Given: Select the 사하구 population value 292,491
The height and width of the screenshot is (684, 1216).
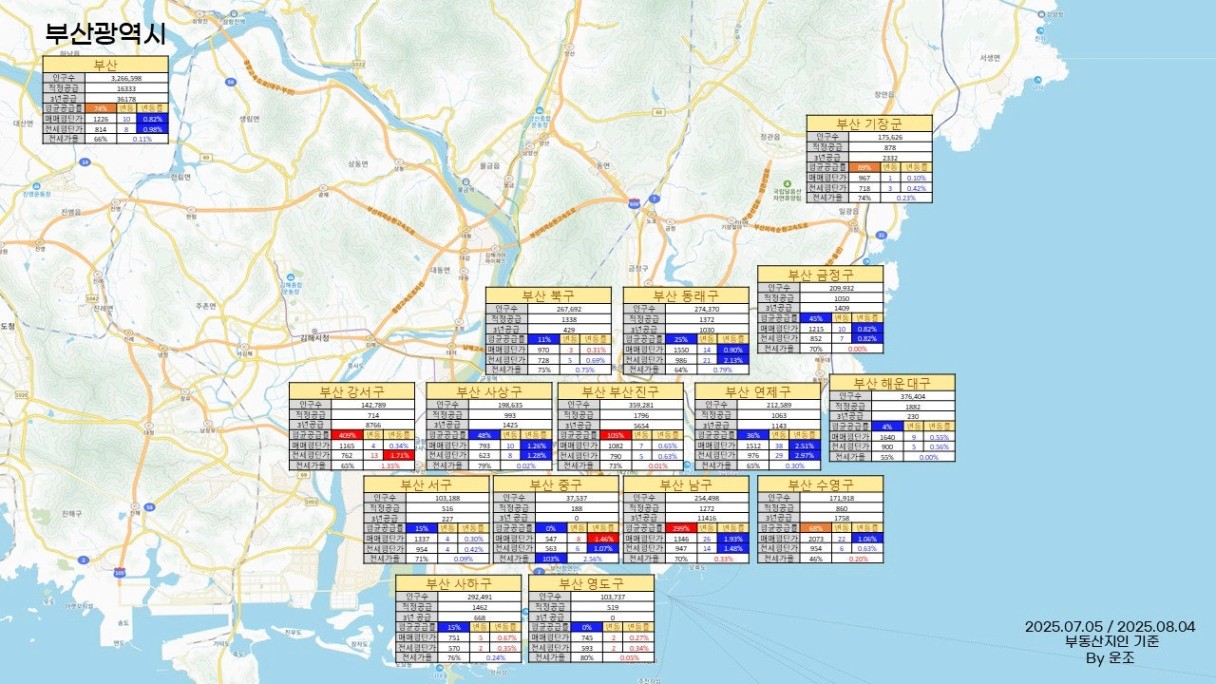Looking at the screenshot, I should point(479,597).
